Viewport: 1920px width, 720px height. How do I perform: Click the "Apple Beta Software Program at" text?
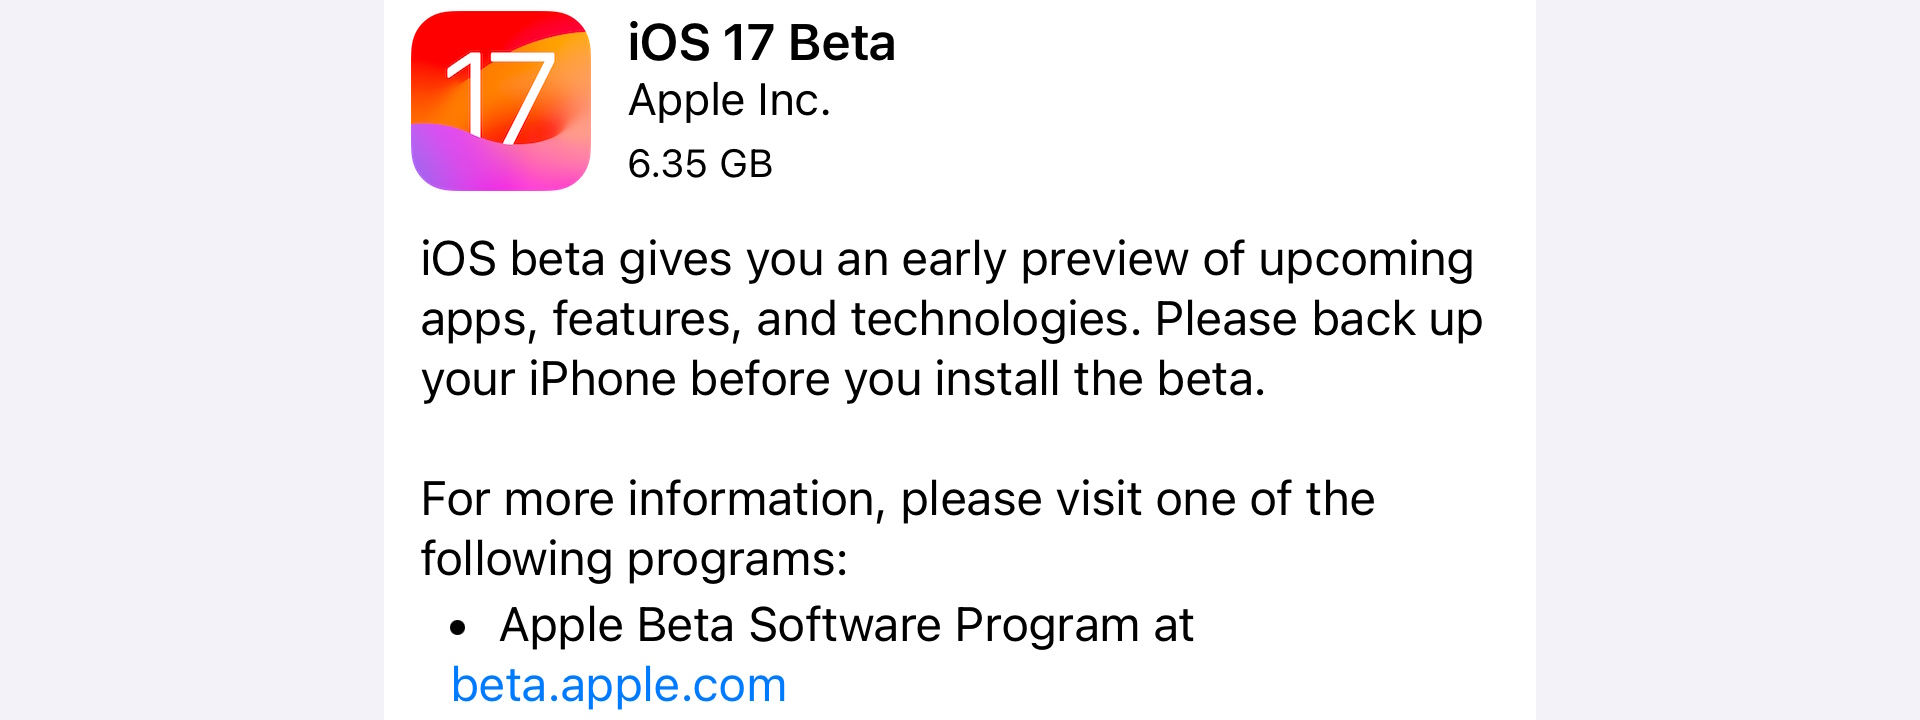(846, 625)
